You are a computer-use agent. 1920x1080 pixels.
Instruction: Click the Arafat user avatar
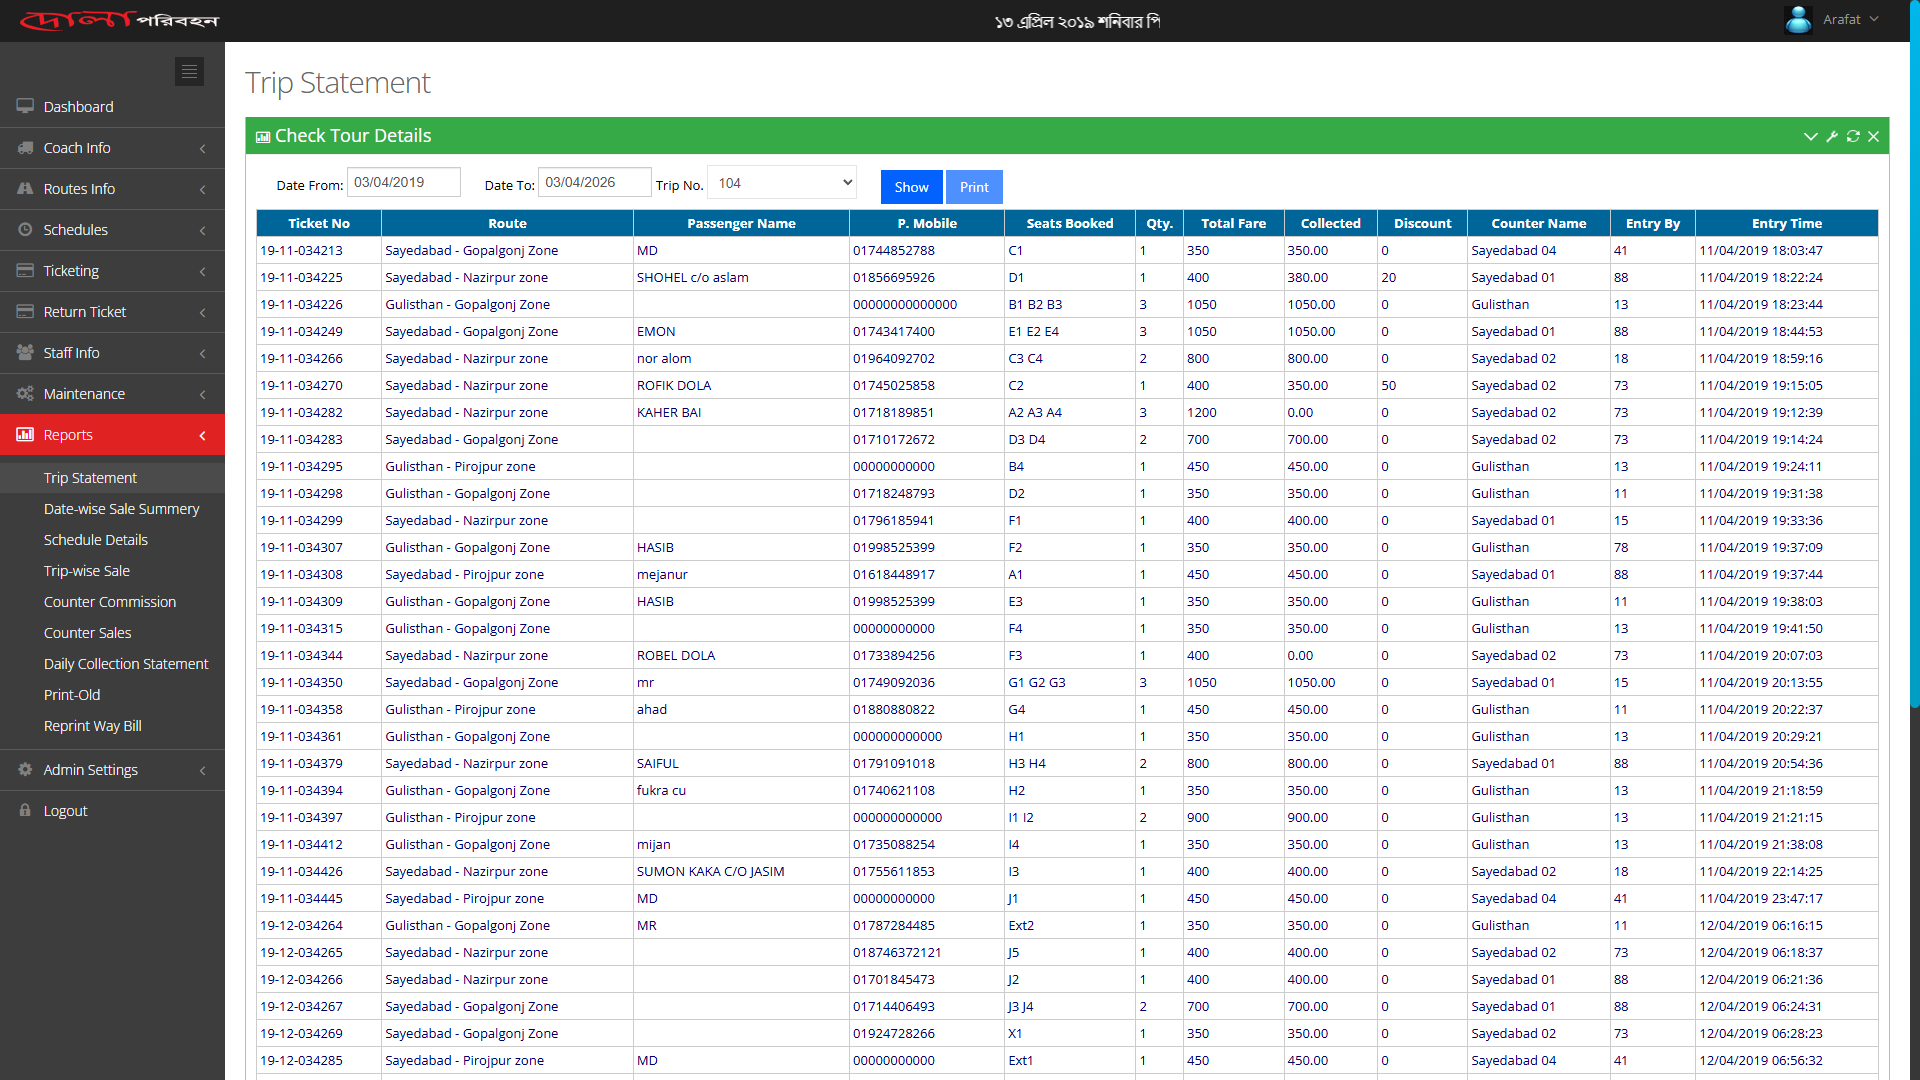point(1798,20)
